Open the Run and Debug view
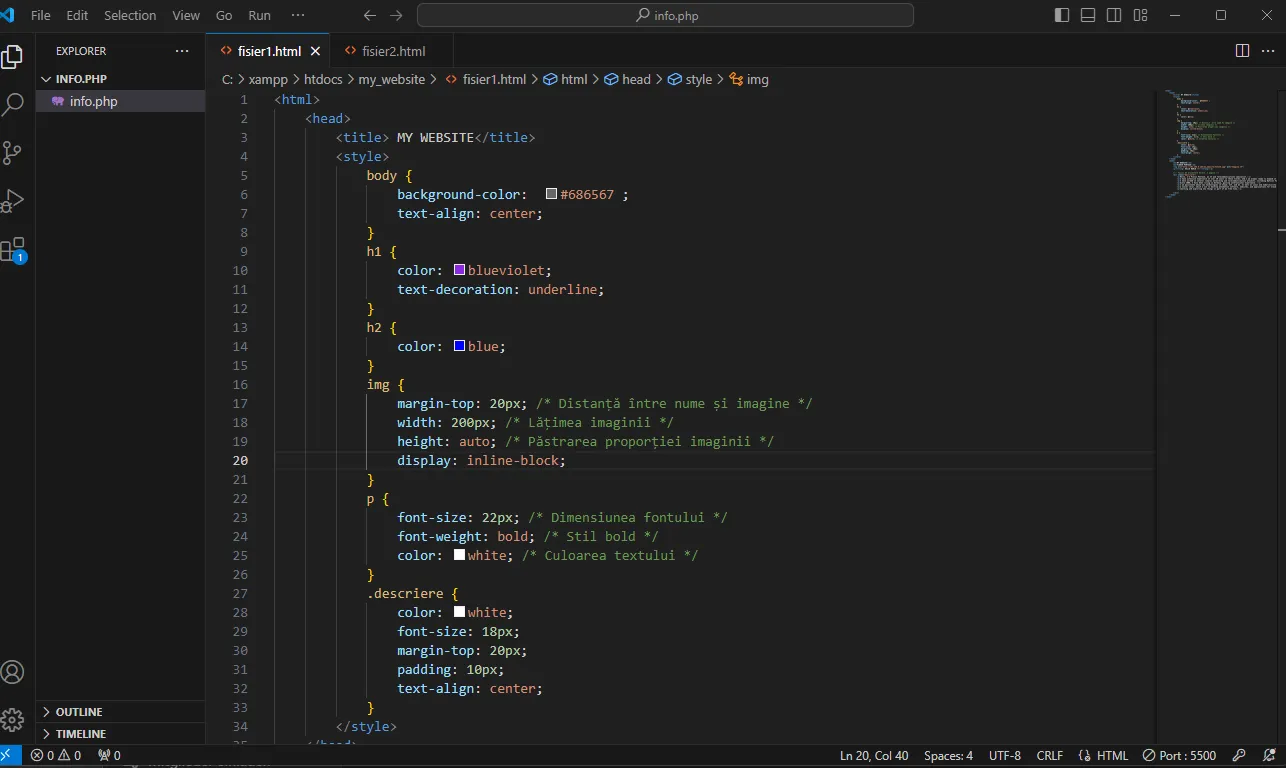1286x768 pixels. [13, 201]
